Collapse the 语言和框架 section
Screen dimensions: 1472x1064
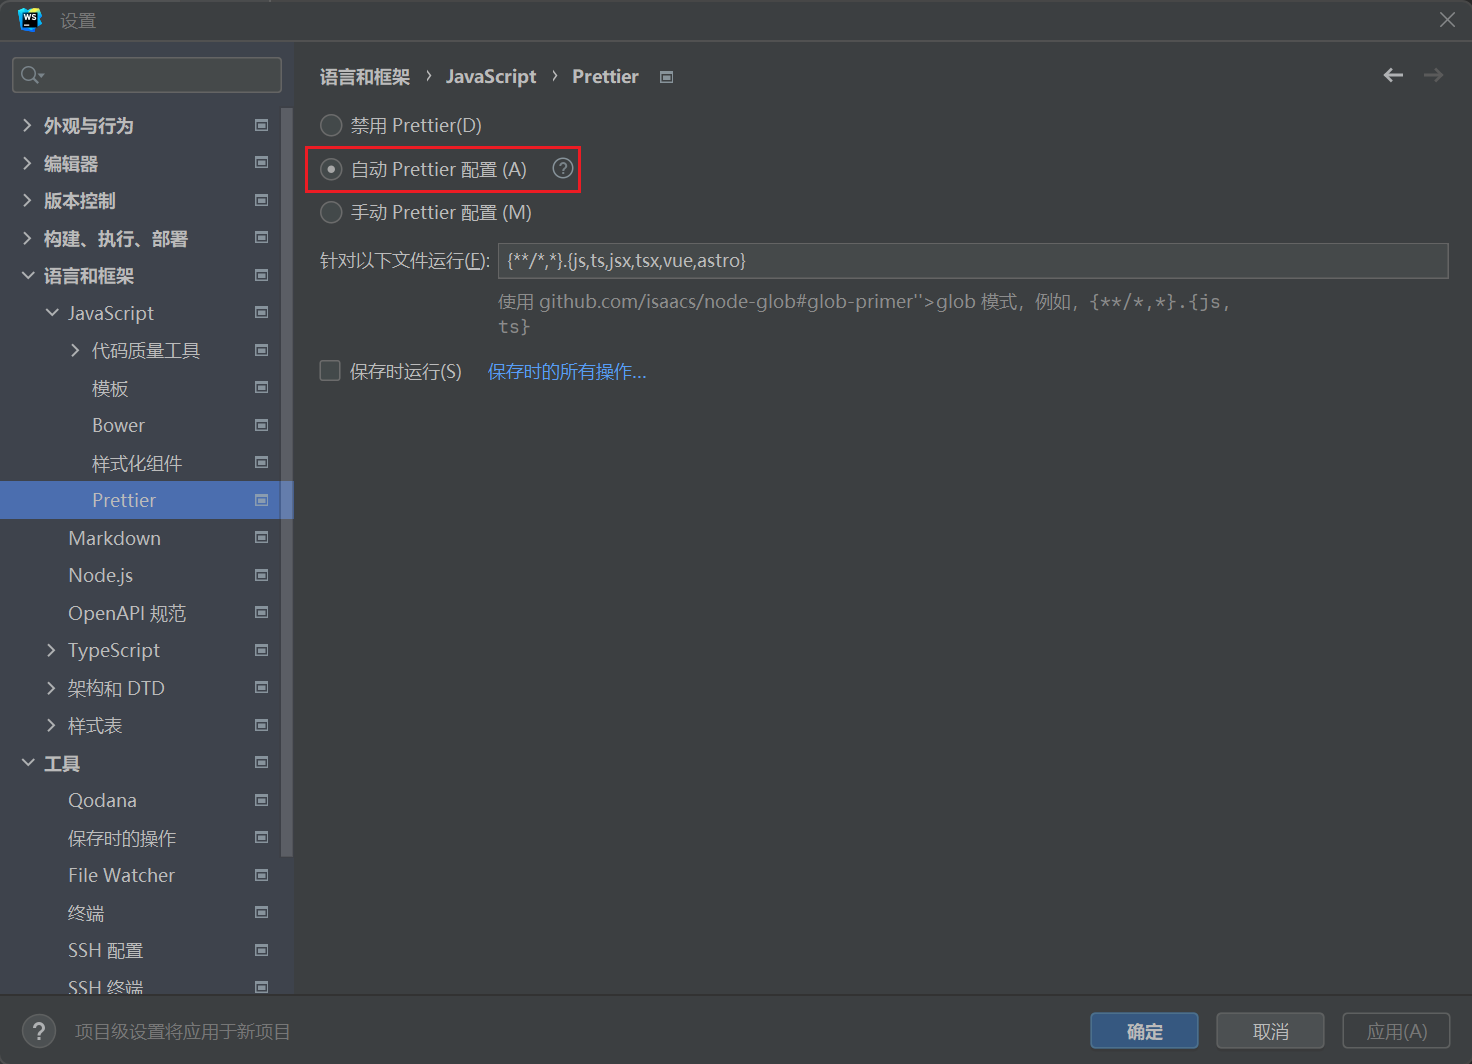click(x=27, y=275)
